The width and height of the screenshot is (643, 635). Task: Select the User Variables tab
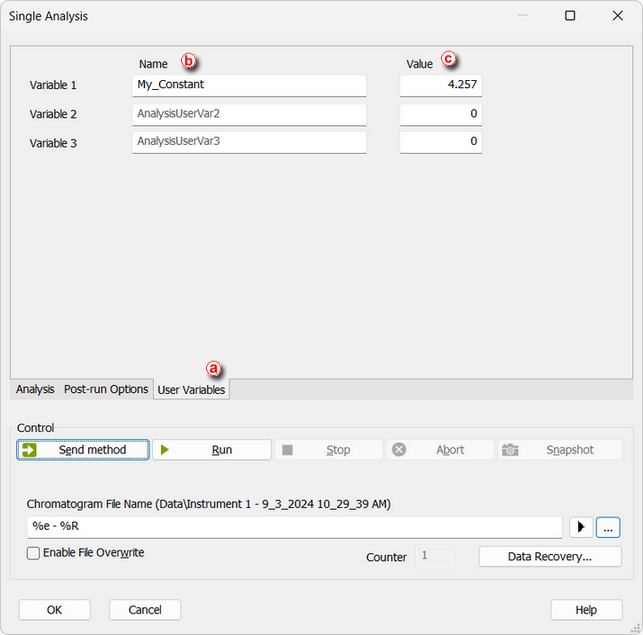[191, 390]
